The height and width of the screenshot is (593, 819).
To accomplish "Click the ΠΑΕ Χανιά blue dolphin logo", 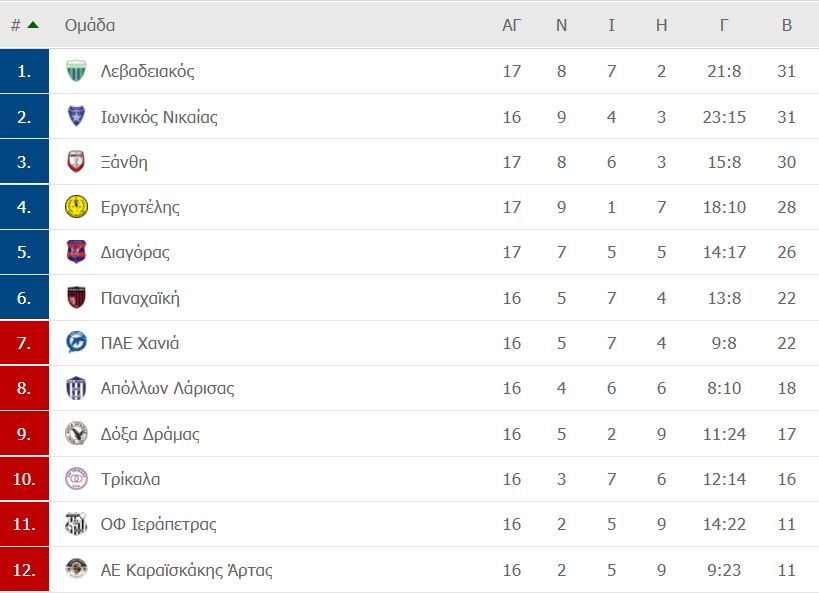I will pyautogui.click(x=76, y=343).
